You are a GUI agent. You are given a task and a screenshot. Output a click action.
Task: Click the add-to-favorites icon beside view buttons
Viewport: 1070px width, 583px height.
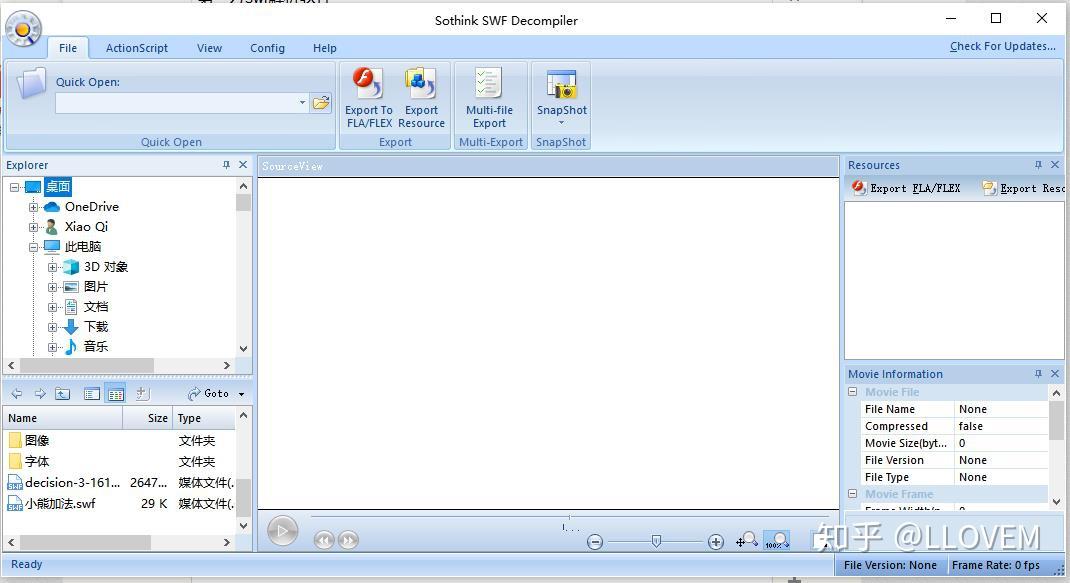pyautogui.click(x=142, y=394)
